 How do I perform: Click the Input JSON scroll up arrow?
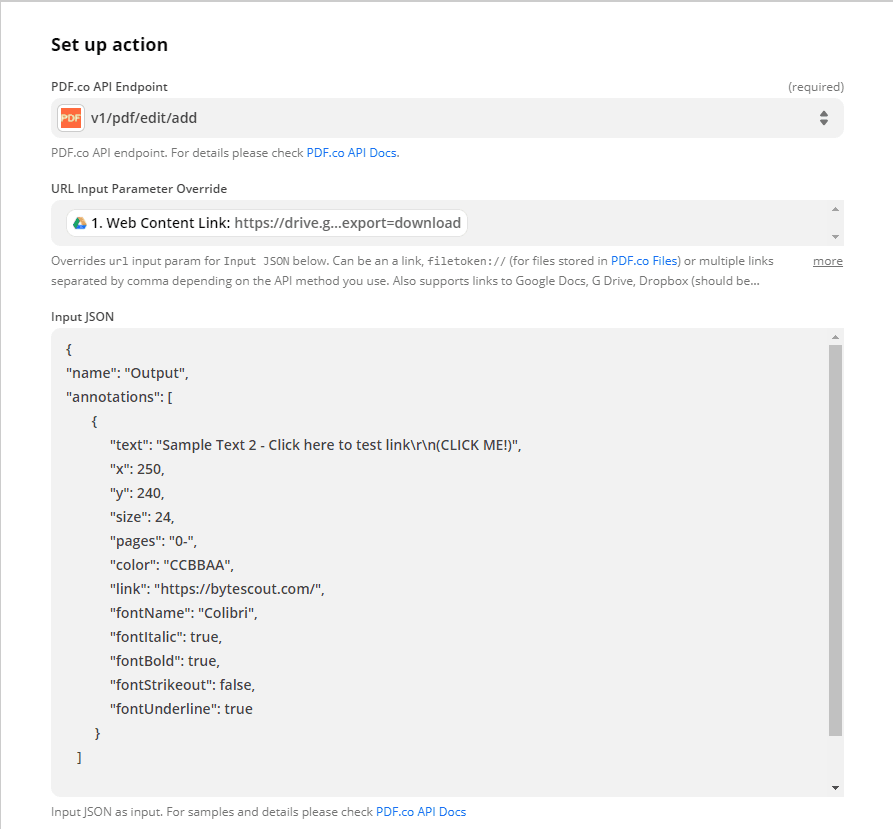835,337
